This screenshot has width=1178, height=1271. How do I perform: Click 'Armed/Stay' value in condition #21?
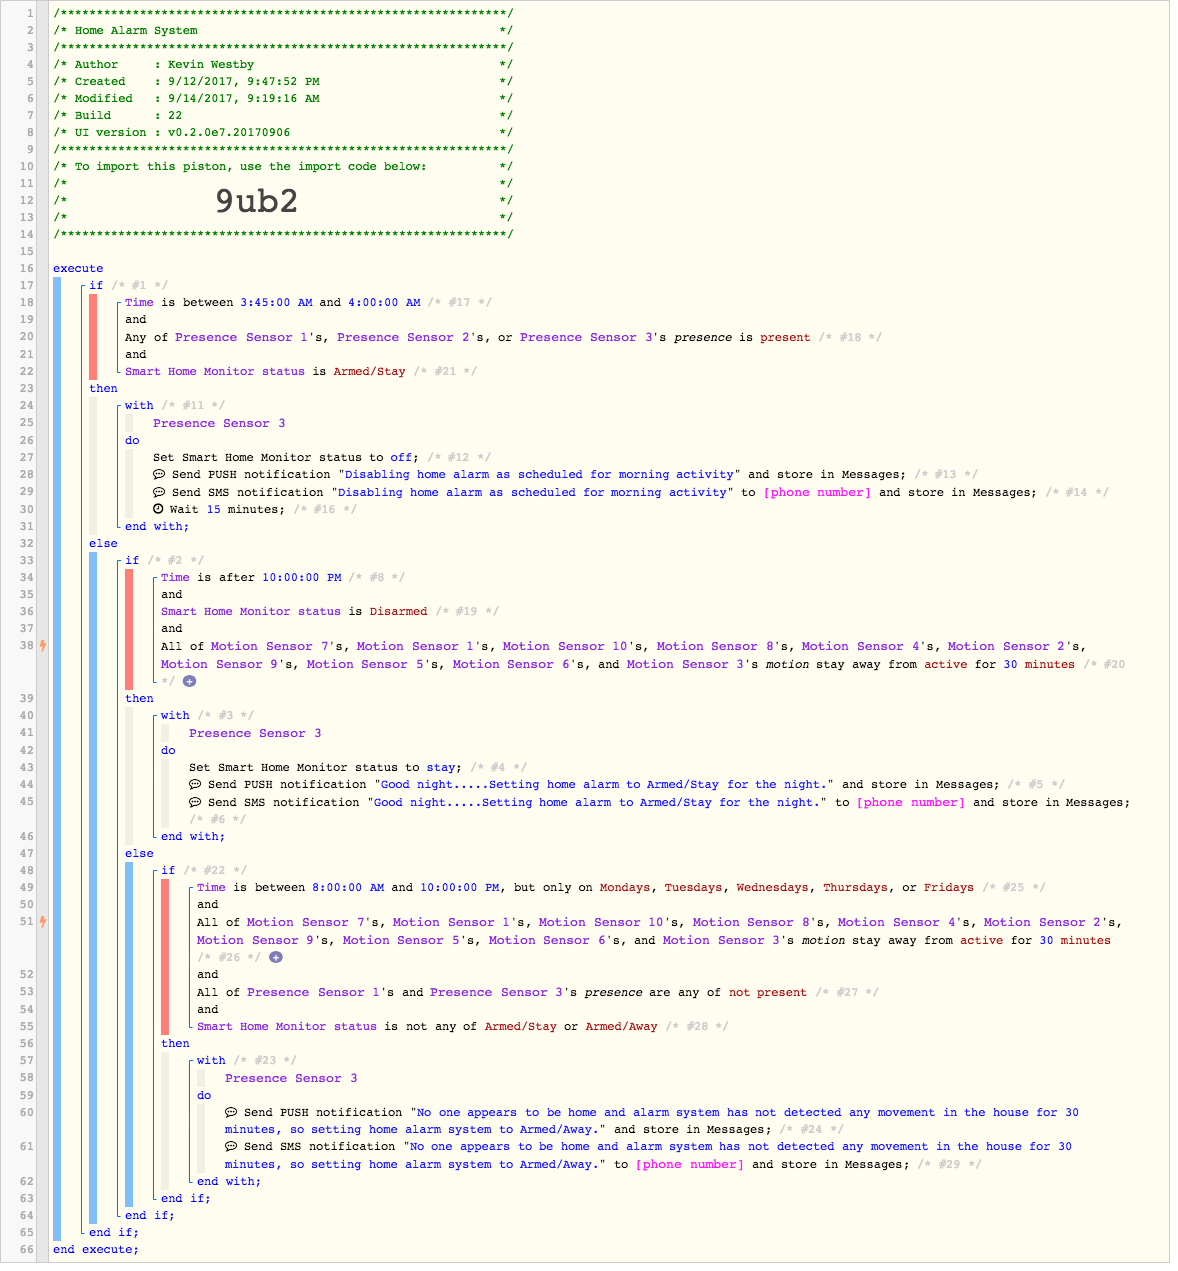click(x=369, y=371)
